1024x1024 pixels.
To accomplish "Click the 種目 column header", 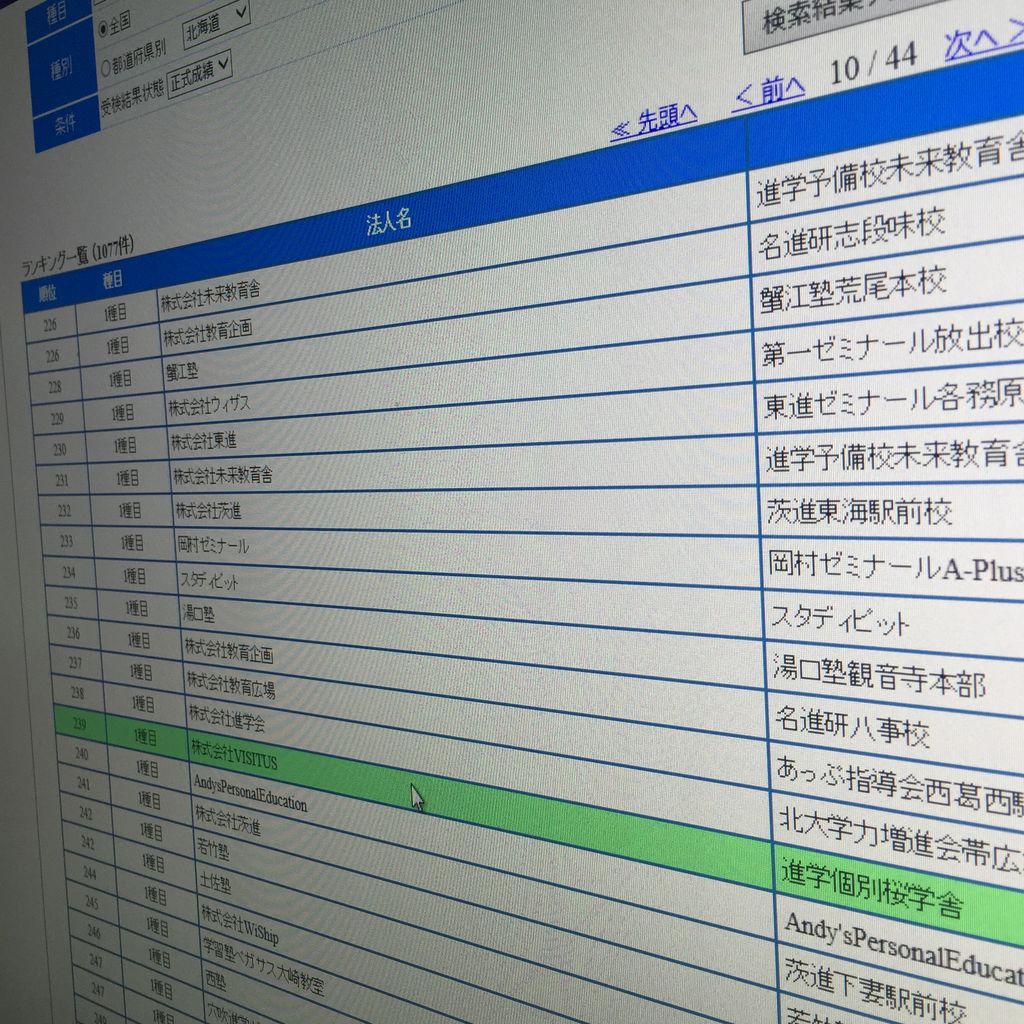I will (x=112, y=280).
